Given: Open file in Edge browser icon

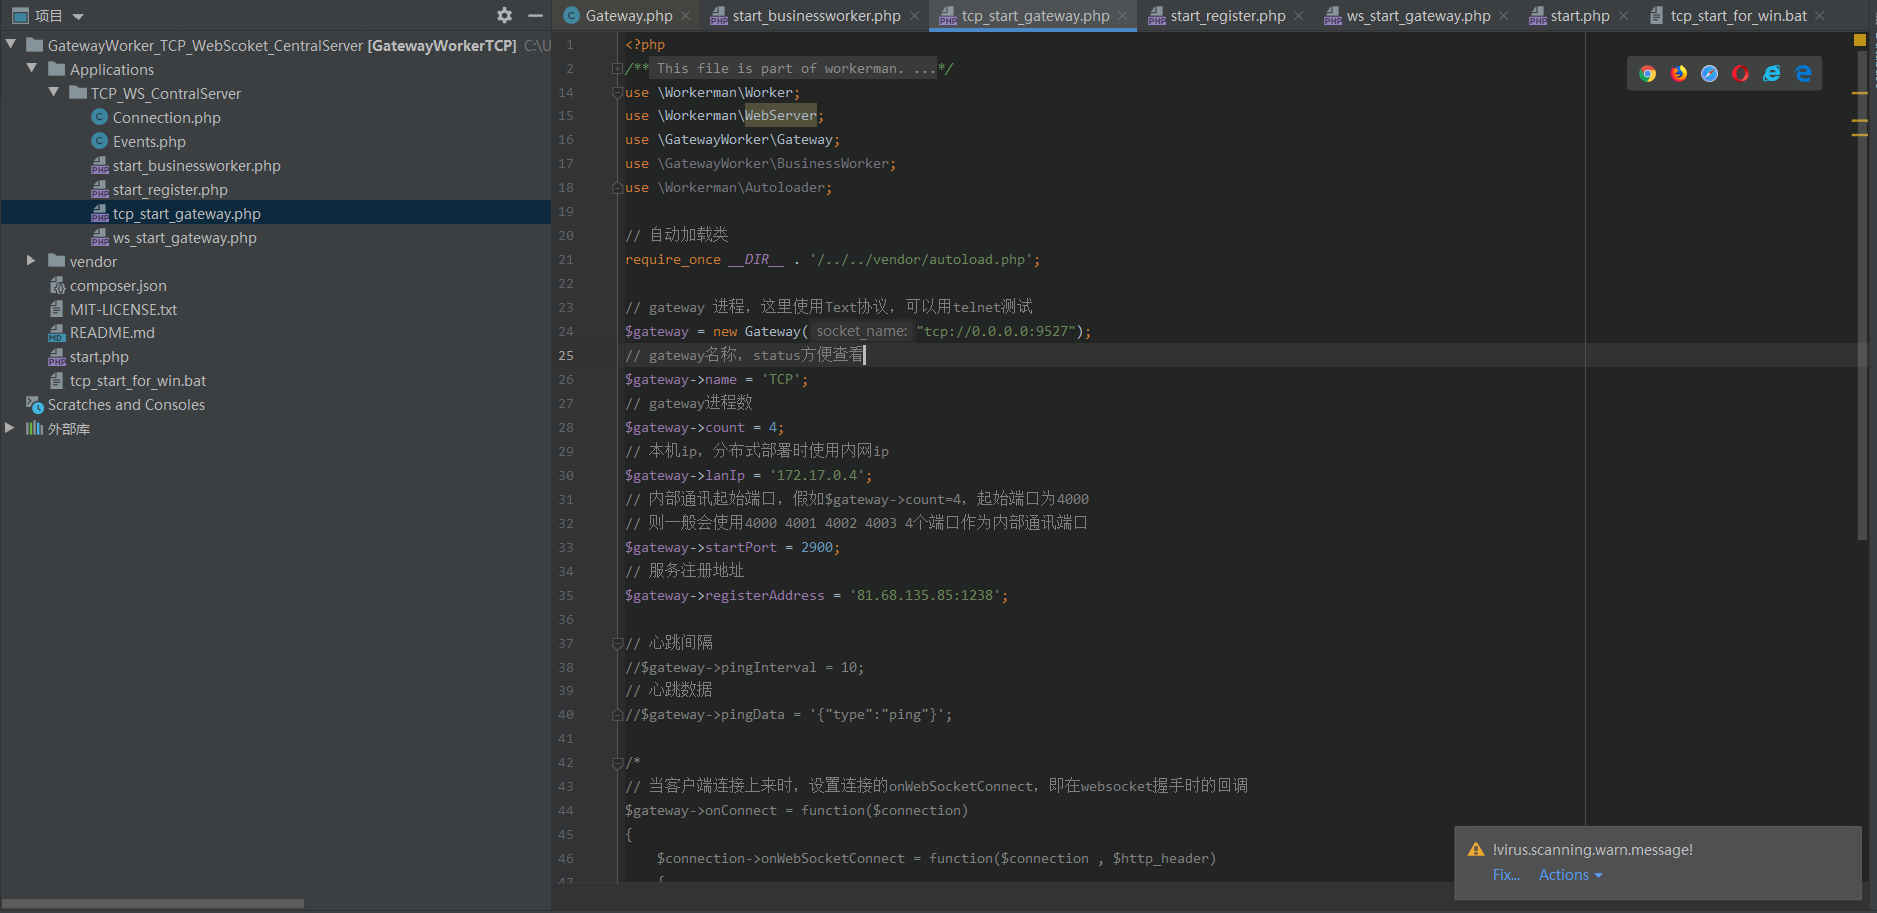Looking at the screenshot, I should pyautogui.click(x=1803, y=73).
